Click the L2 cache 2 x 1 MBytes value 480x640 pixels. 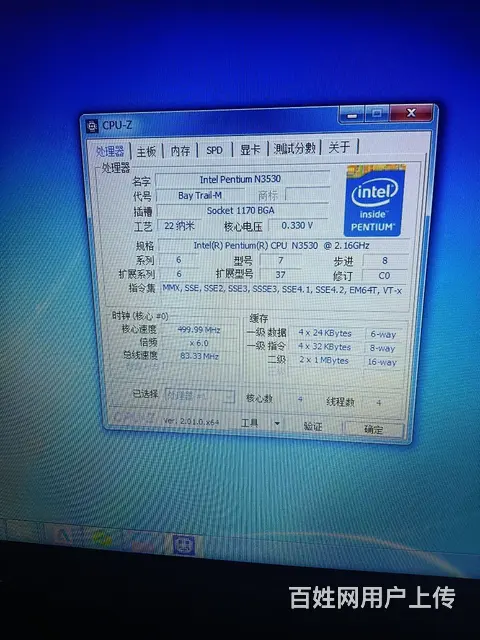tap(325, 361)
